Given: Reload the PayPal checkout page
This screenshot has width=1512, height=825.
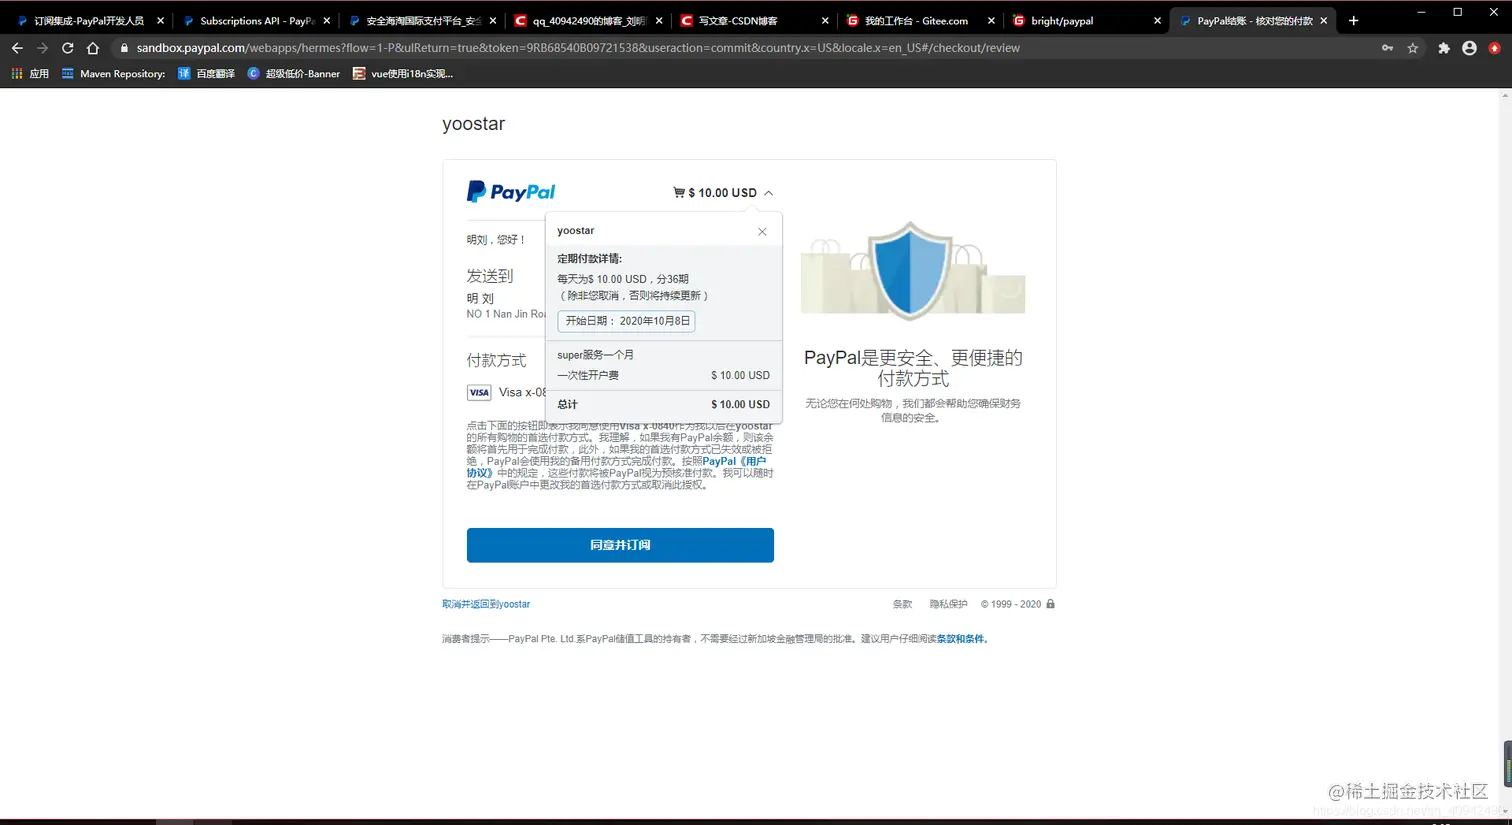Looking at the screenshot, I should pos(67,48).
